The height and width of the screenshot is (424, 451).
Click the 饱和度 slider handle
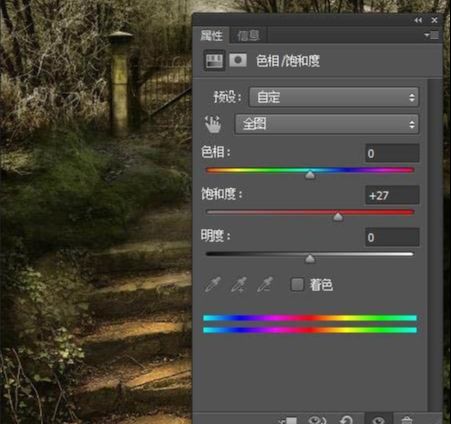(338, 217)
